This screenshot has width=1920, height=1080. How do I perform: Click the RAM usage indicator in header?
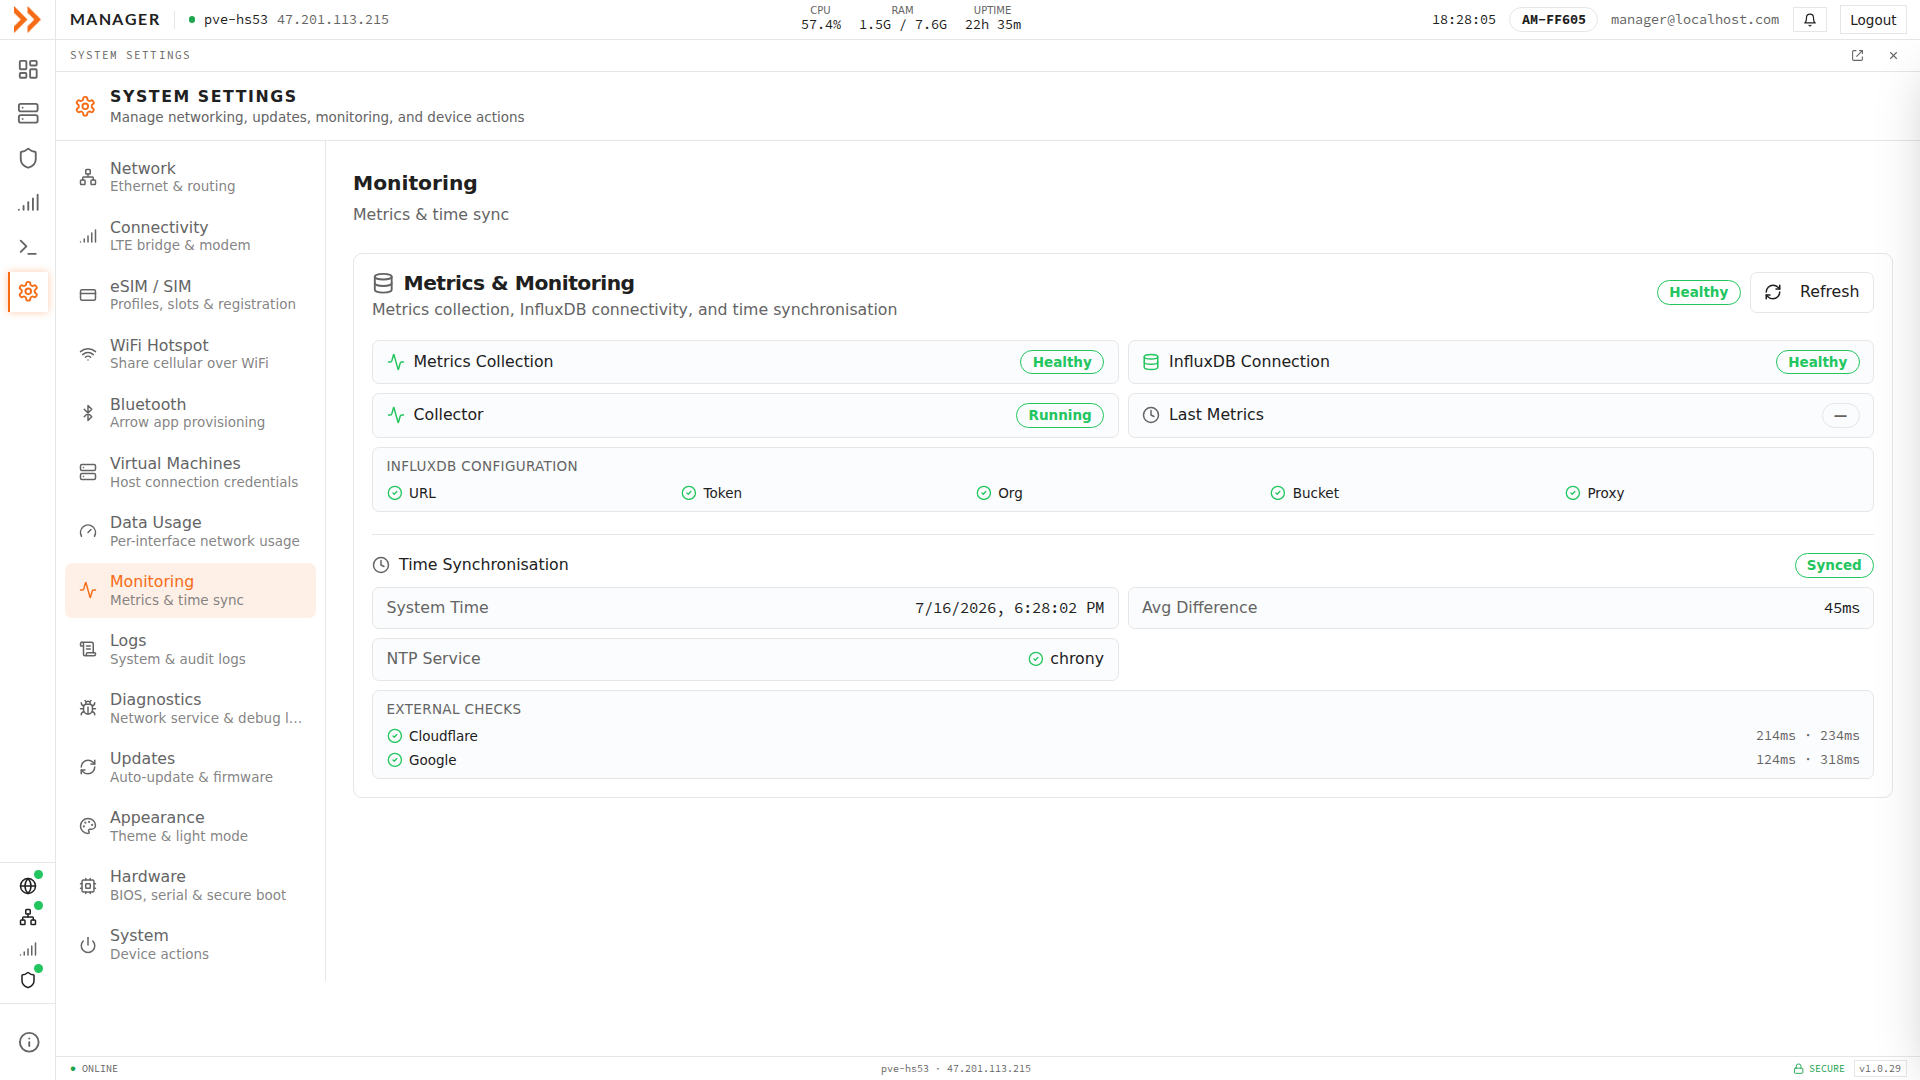(x=902, y=19)
